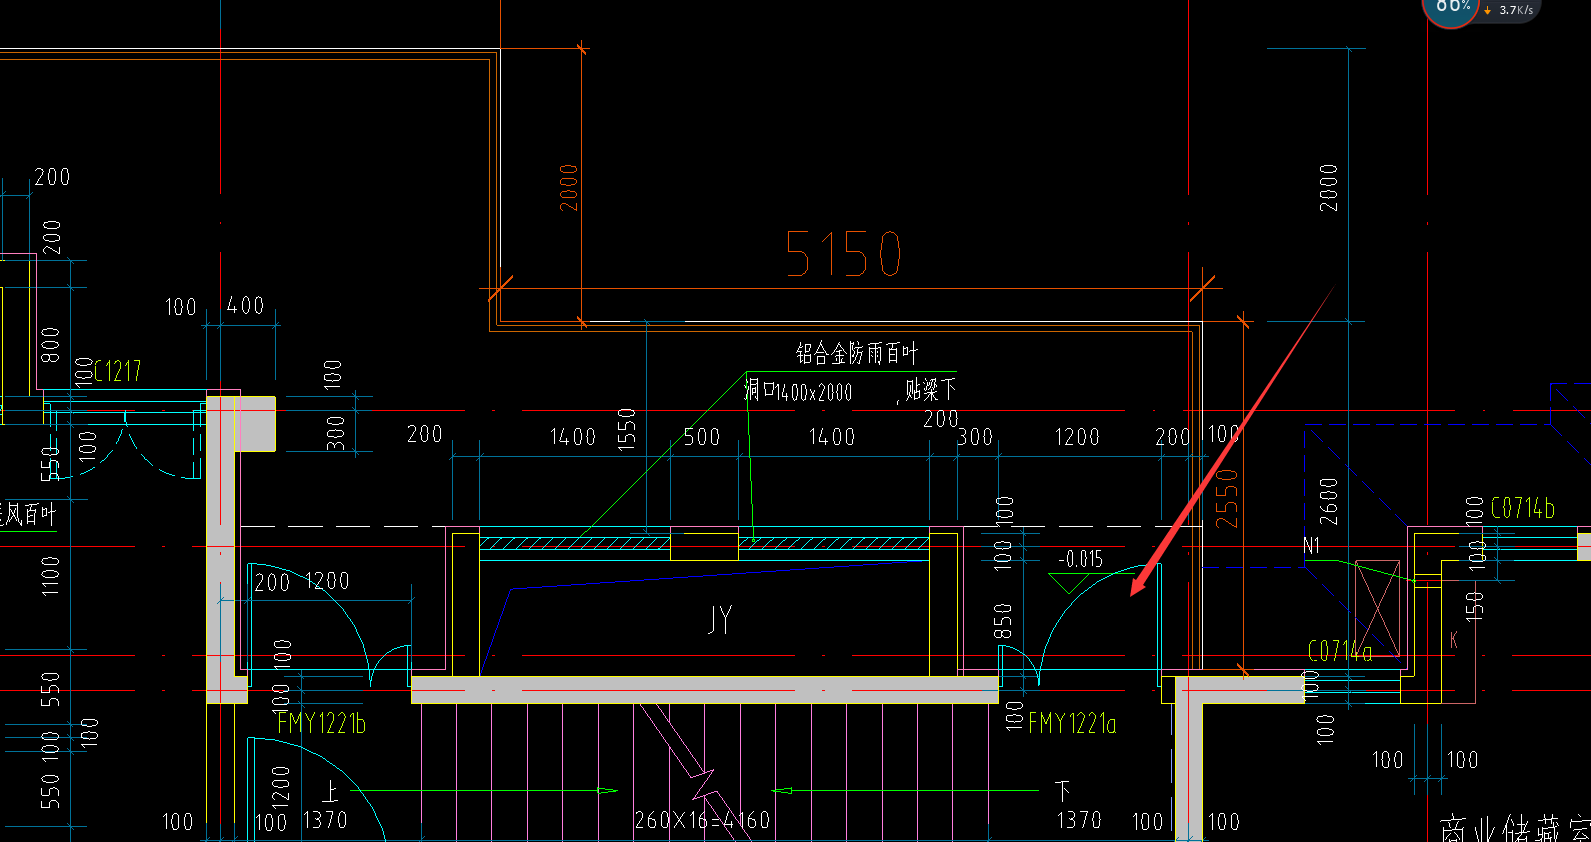1591x842 pixels.
Task: Click the 2600 vertical dimension text
Action: (x=1328, y=502)
